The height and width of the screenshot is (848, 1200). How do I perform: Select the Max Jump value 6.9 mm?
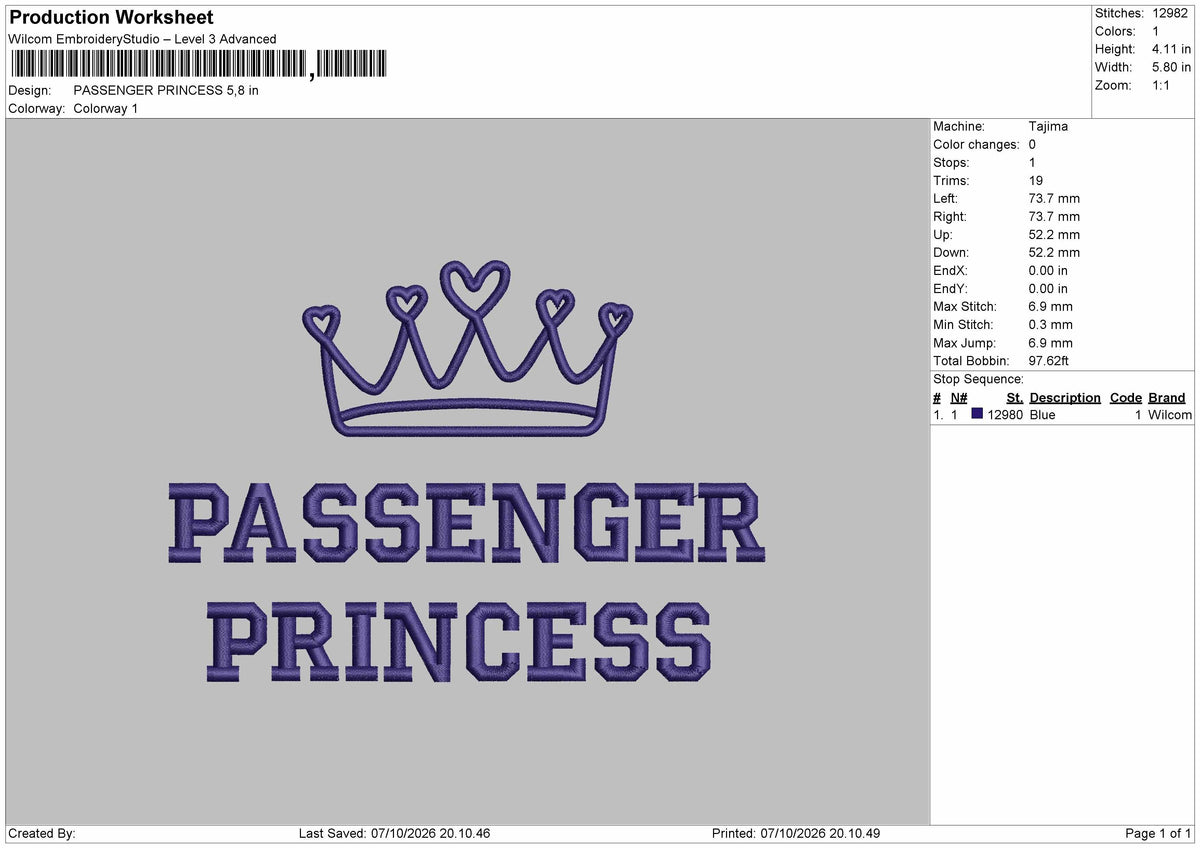pyautogui.click(x=1051, y=342)
